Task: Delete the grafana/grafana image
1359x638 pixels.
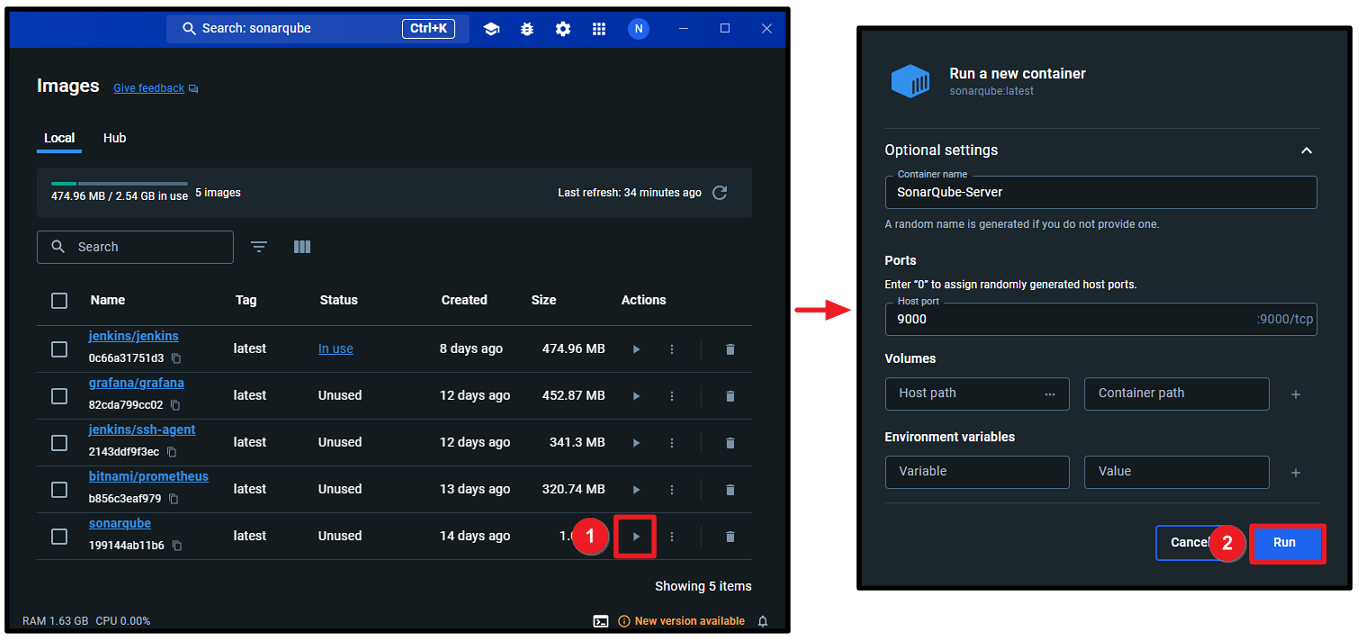Action: (730, 396)
